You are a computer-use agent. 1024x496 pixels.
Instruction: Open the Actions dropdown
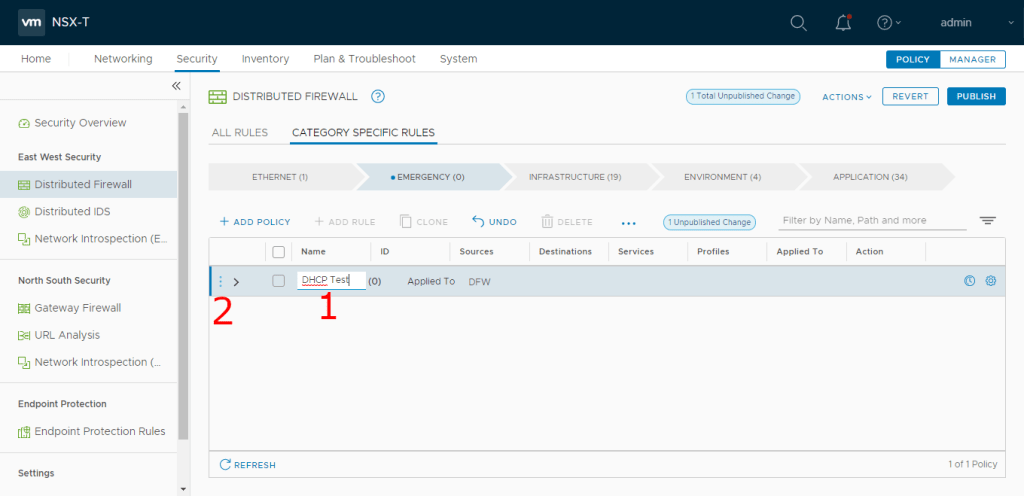(846, 97)
